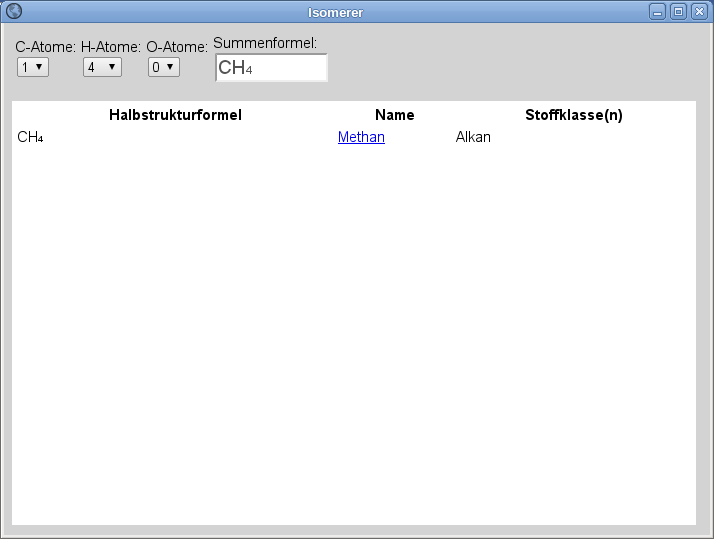
Task: Open the Methan link
Action: coord(361,137)
